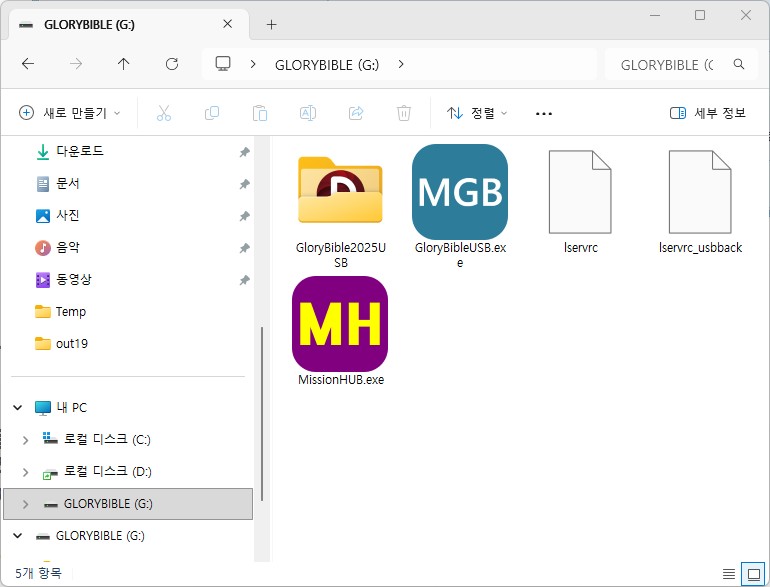Click the Refresh button in navigation bar
The image size is (770, 587).
(171, 64)
